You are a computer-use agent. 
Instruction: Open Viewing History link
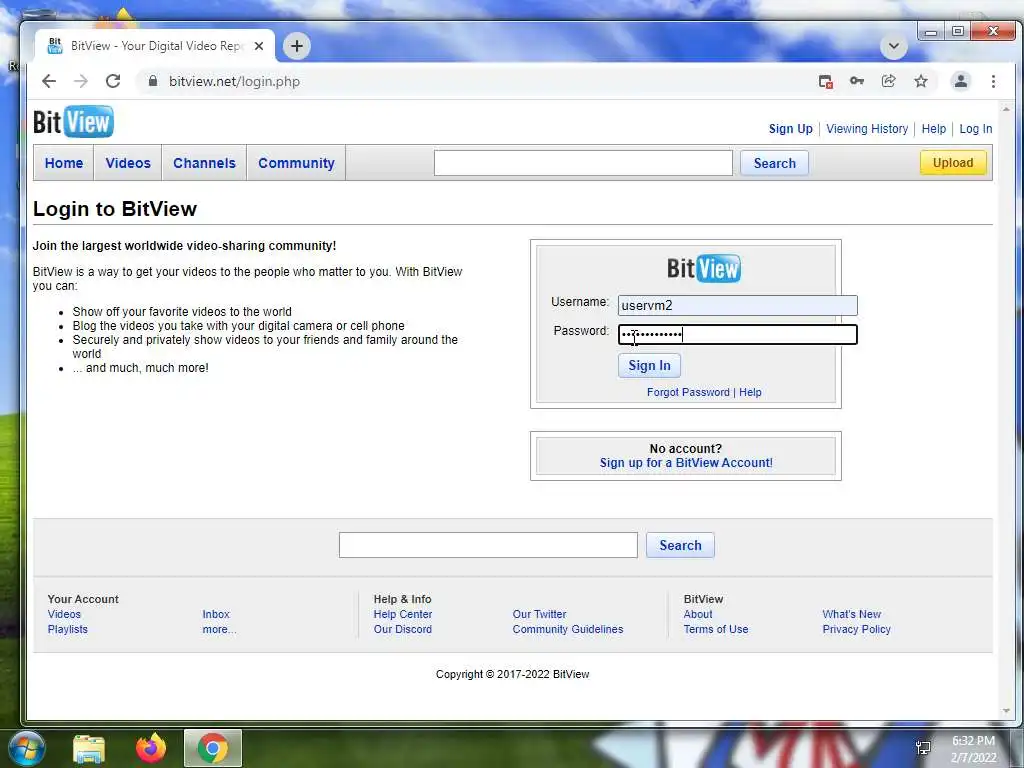click(867, 129)
